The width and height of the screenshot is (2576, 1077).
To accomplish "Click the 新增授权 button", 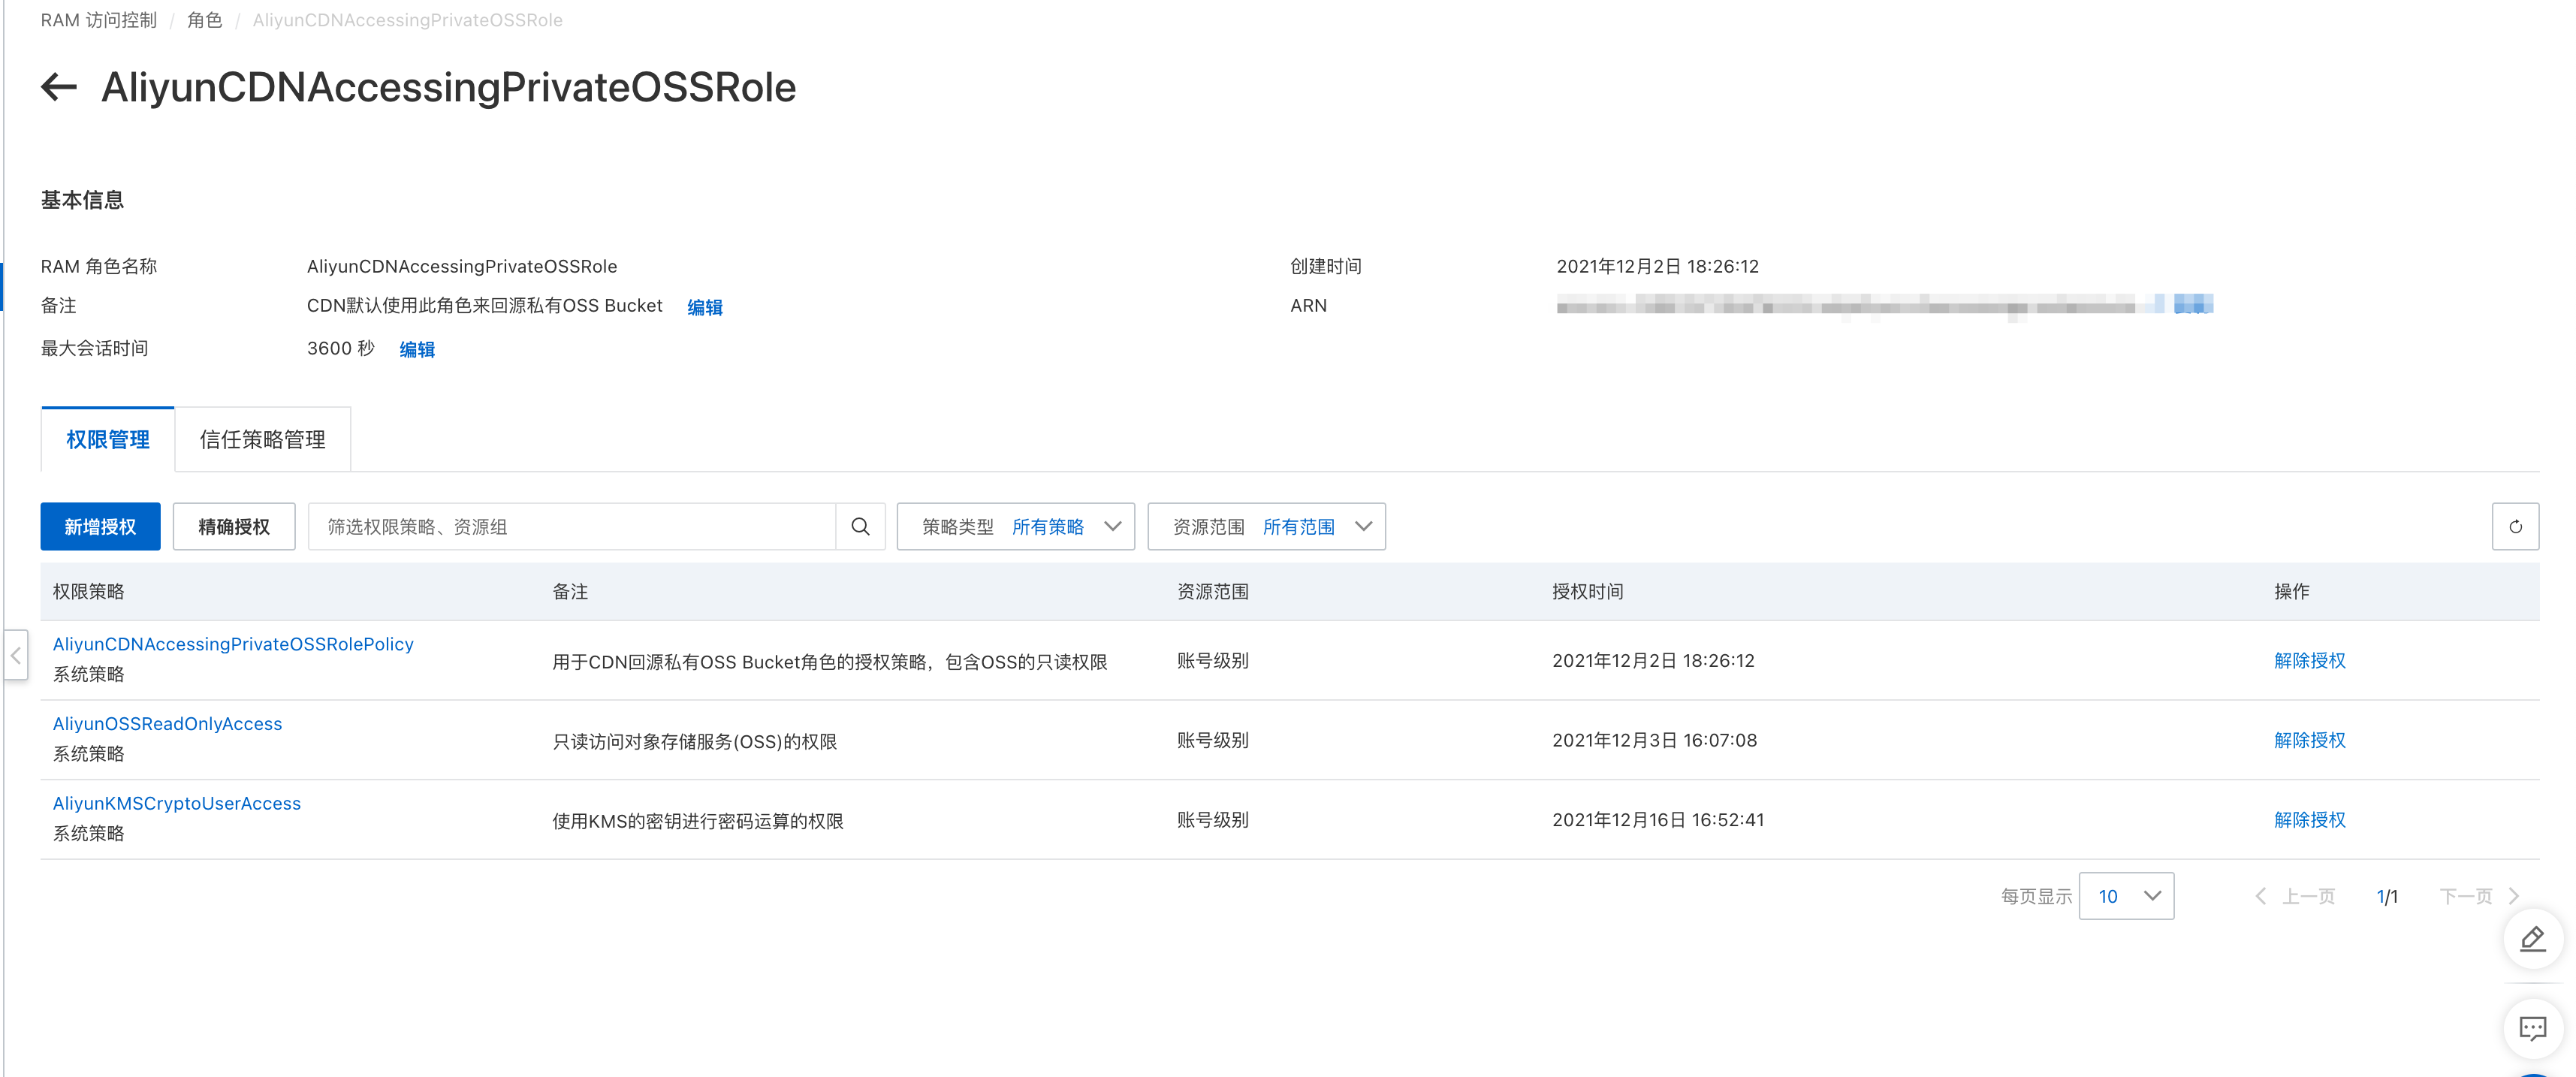I will 100,526.
